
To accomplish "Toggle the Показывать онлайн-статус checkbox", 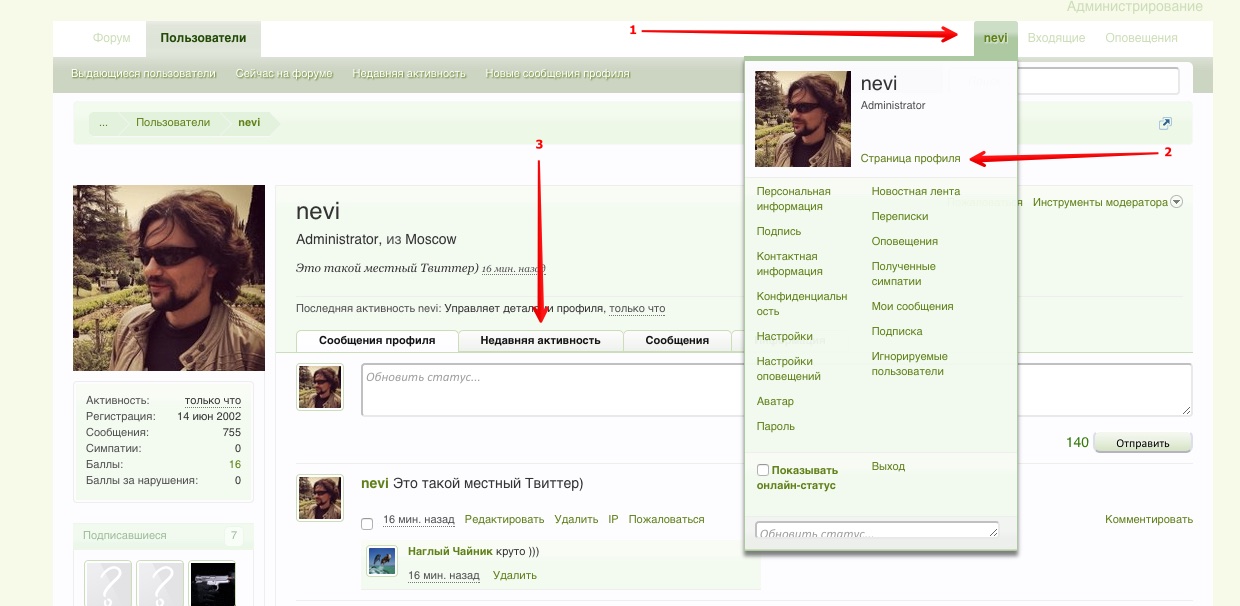I will 763,470.
